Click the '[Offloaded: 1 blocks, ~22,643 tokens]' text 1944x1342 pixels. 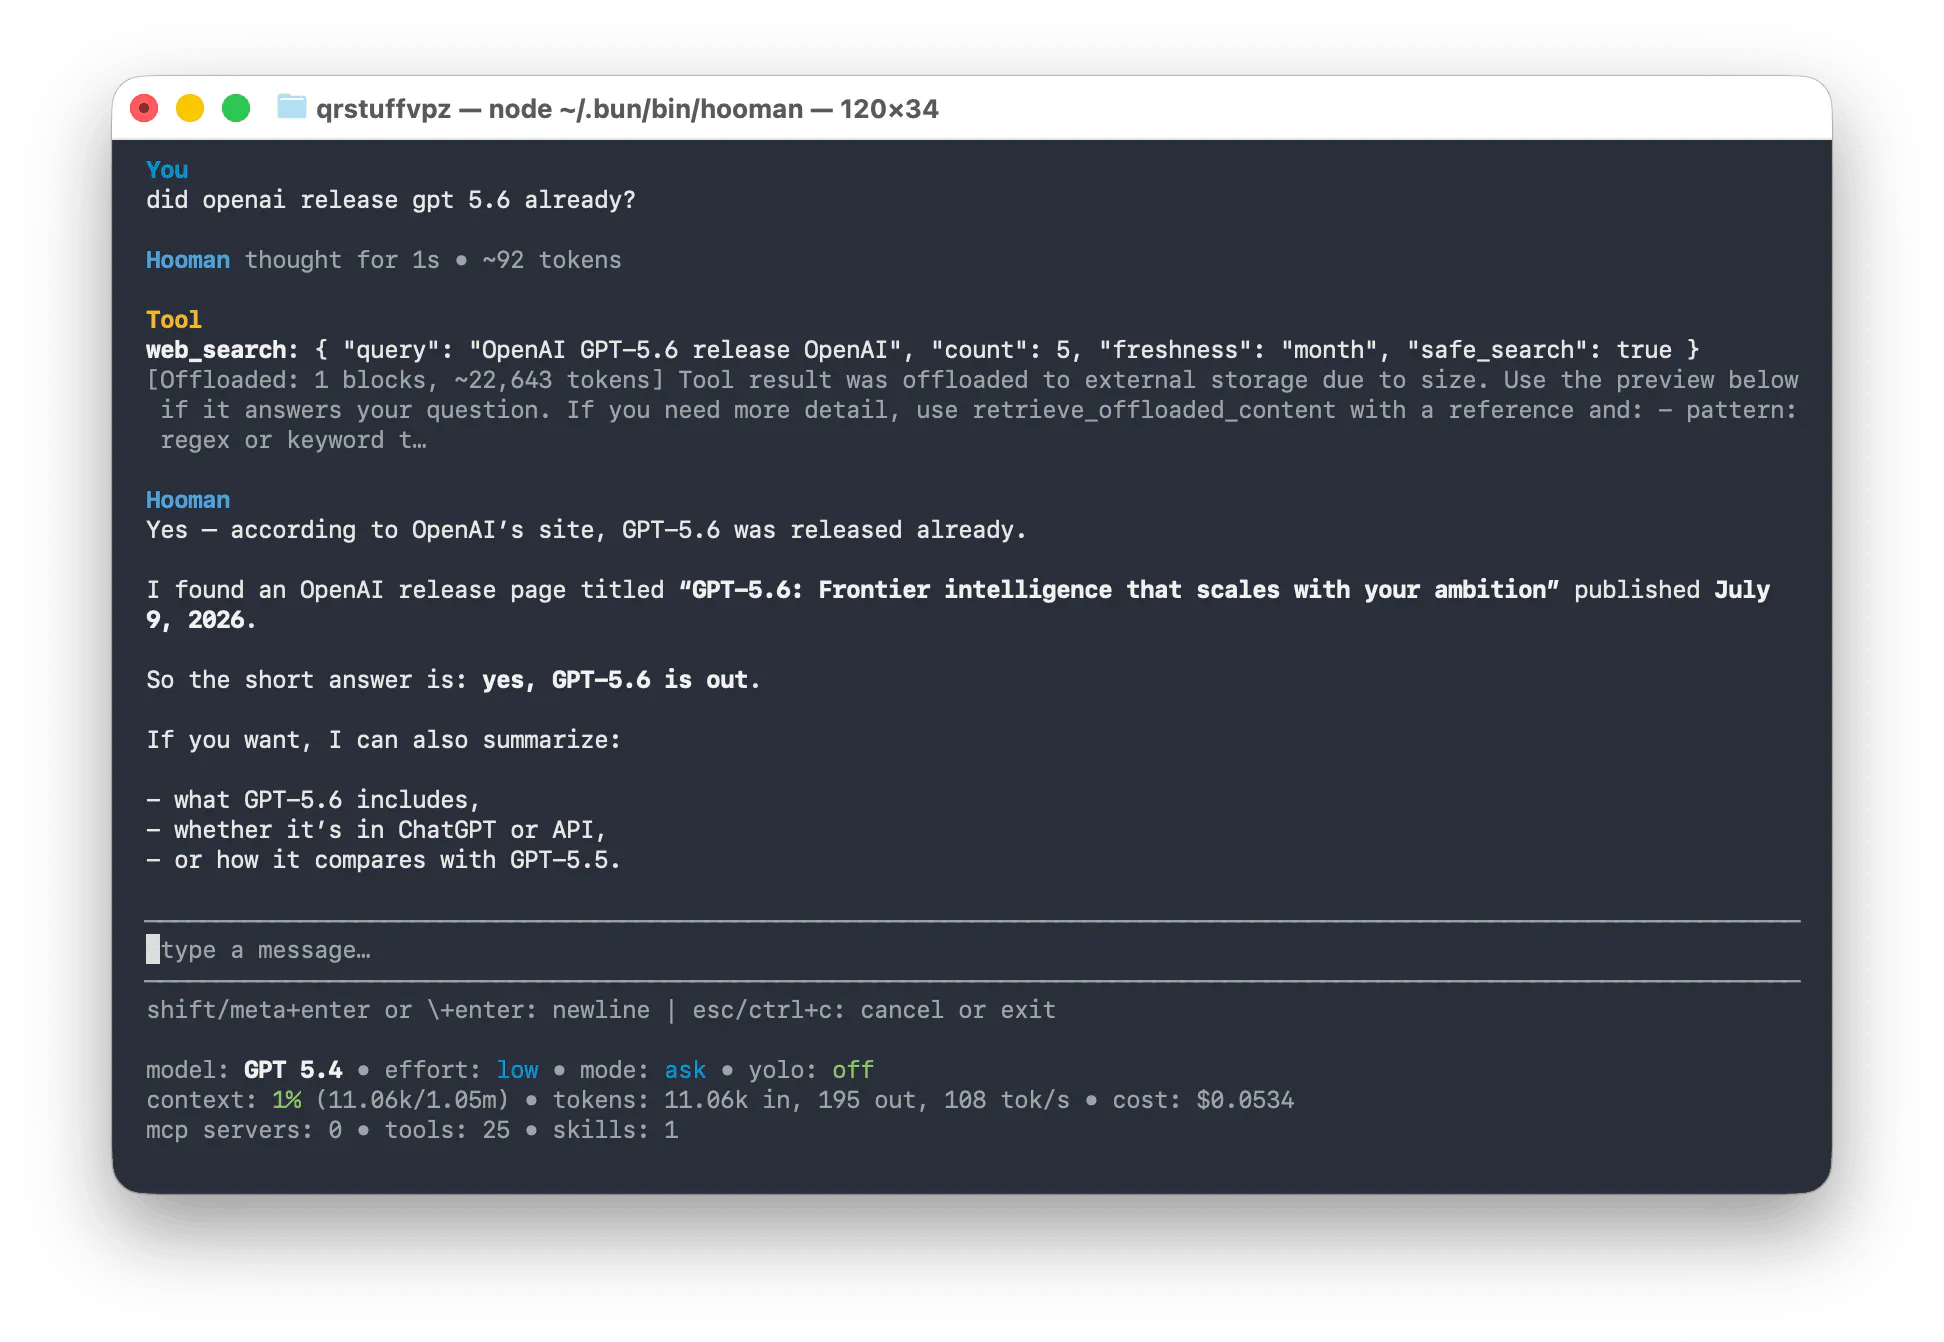coord(405,380)
